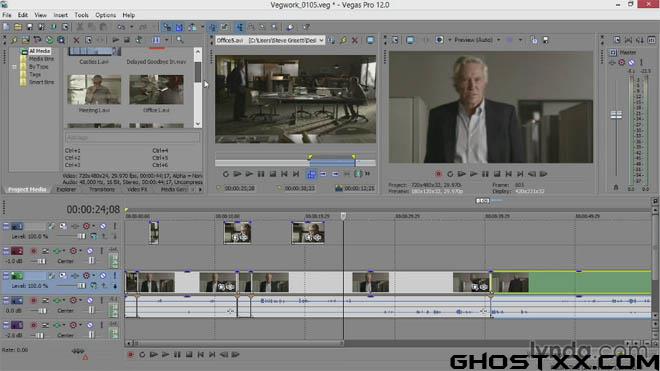
Task: Toggle Enable Snapping in the main toolbar
Action: 167,27
